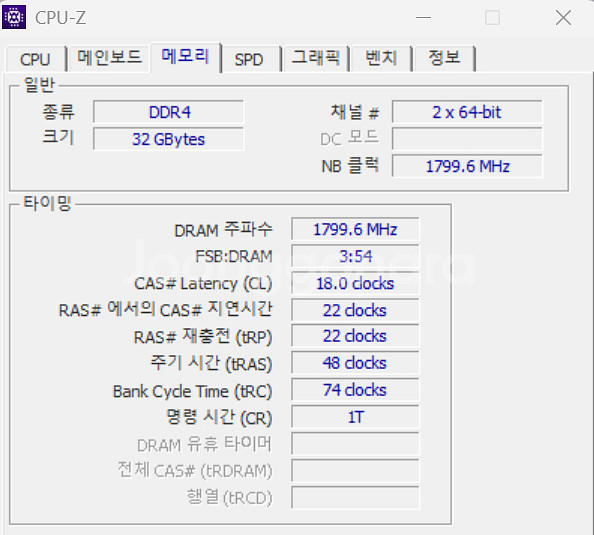Image resolution: width=594 pixels, height=535 pixels.
Task: Click the NB 클럭 label
Action: pyautogui.click(x=350, y=166)
